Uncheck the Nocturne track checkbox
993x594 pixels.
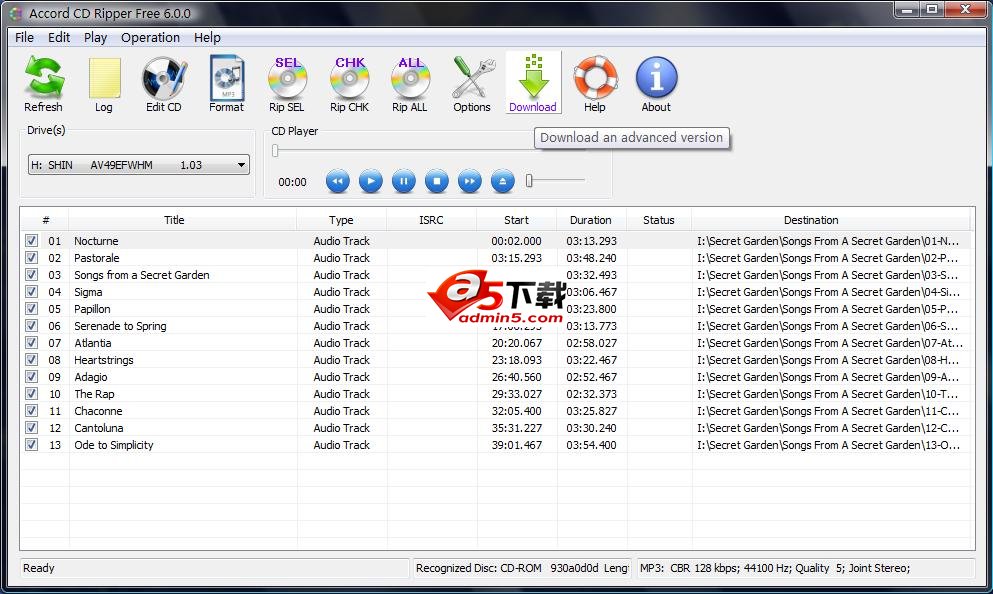coord(32,241)
